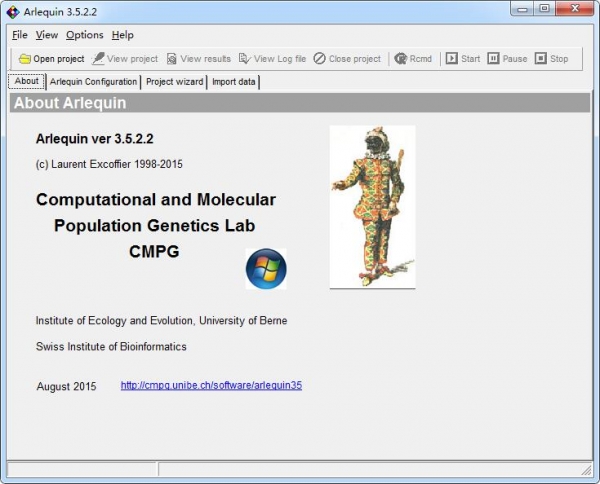
Task: Click the Pause toolbar icon
Action: pyautogui.click(x=493, y=59)
